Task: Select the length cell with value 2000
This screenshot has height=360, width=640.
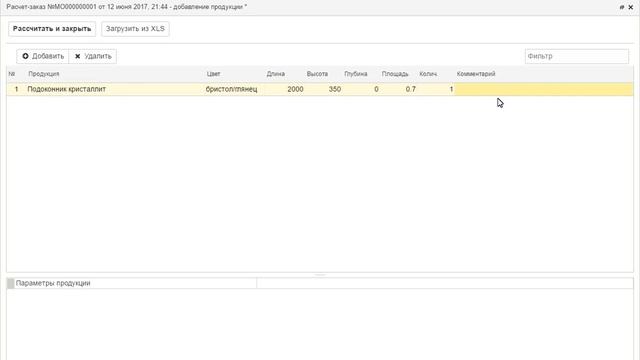Action: pyautogui.click(x=285, y=89)
